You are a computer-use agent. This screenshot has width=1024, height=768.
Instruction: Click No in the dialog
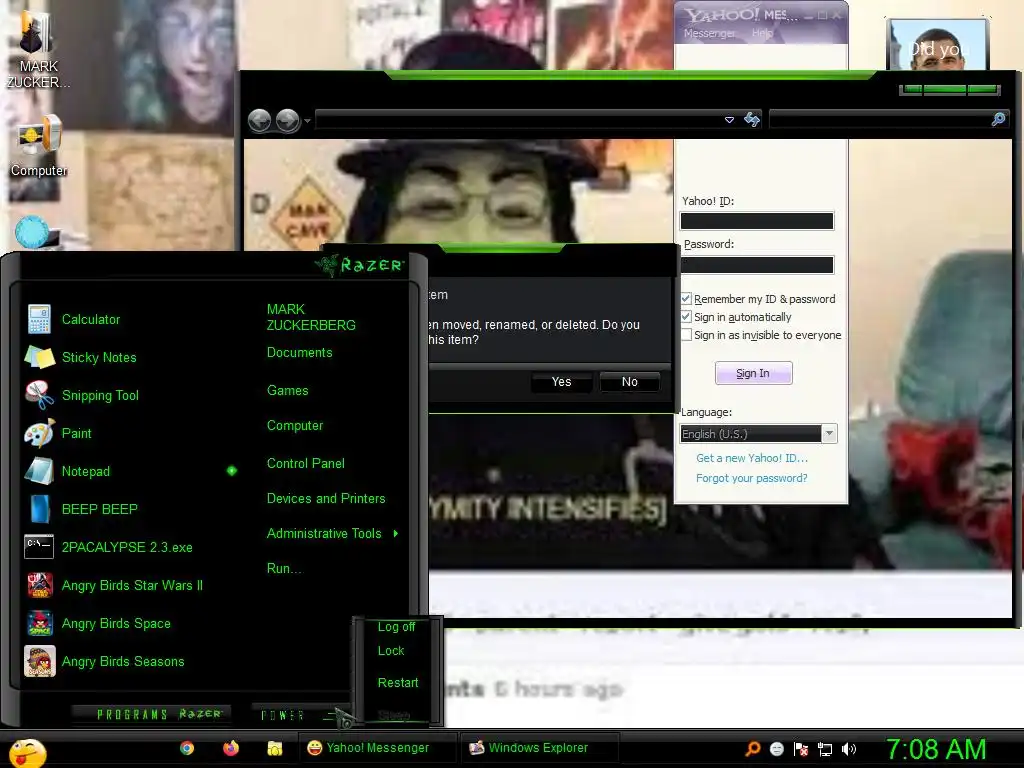click(x=630, y=382)
